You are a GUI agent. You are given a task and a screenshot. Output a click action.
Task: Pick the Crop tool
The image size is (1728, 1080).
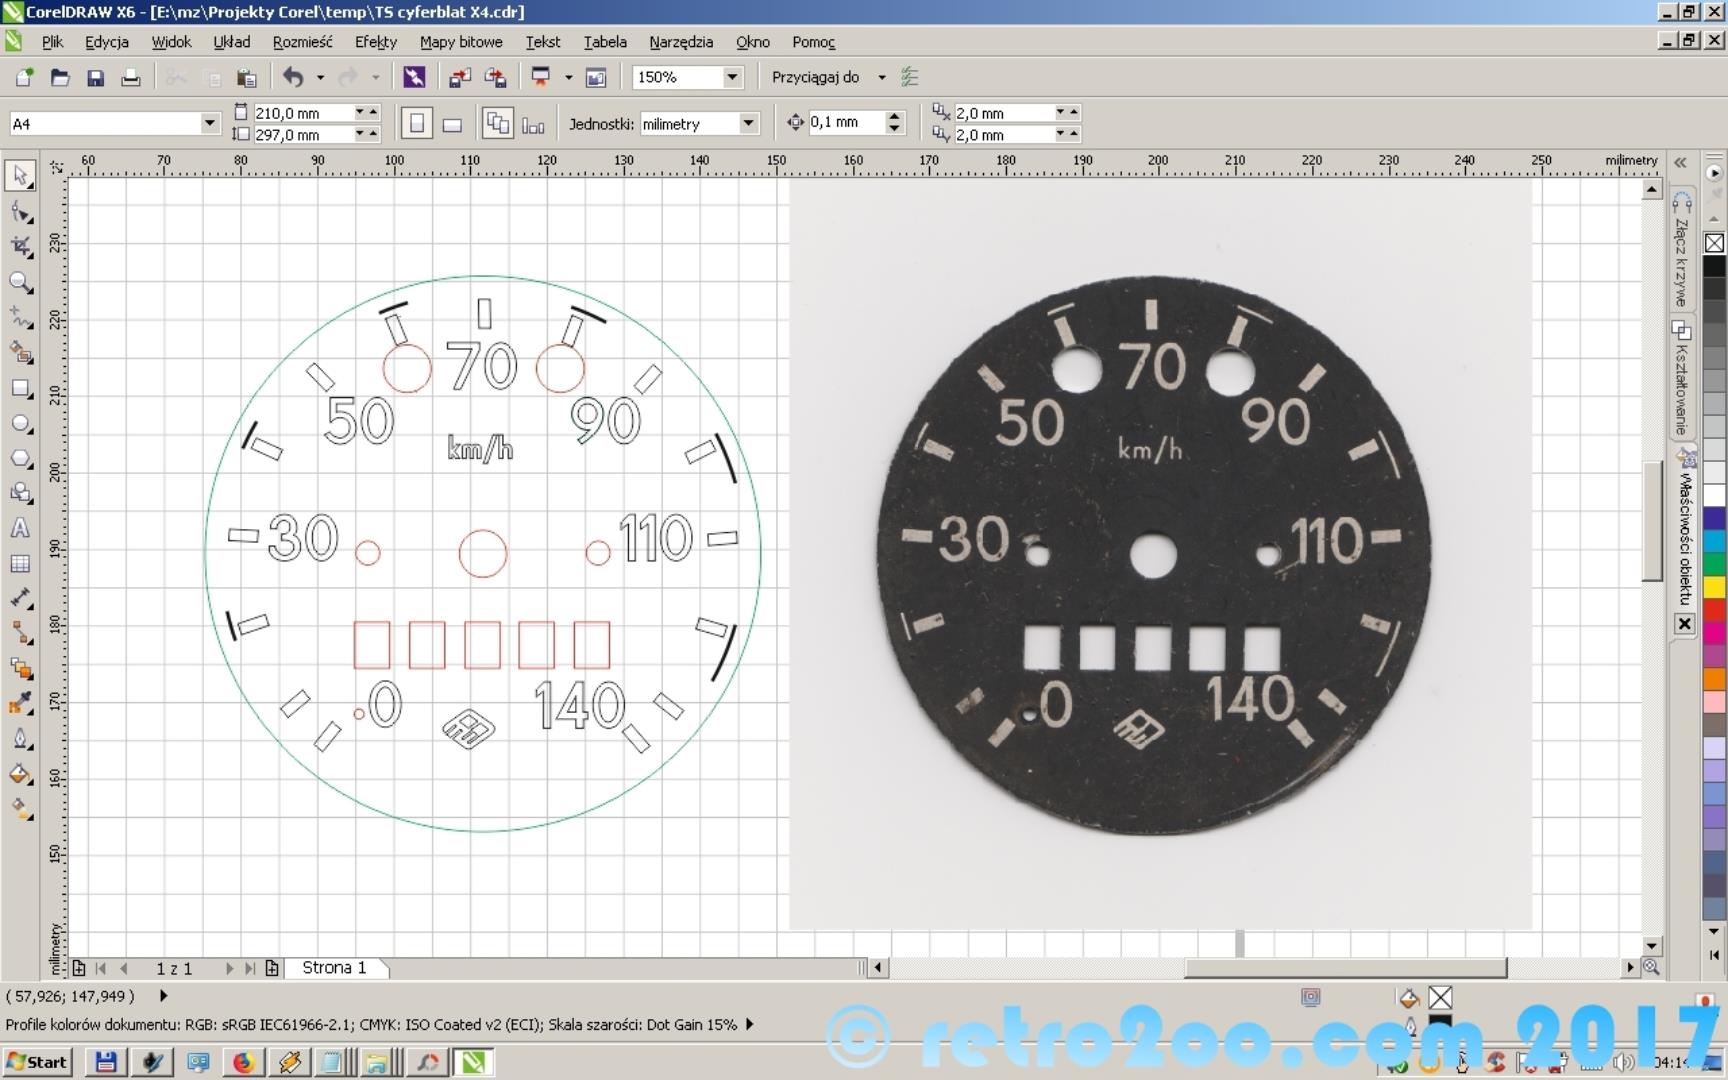pyautogui.click(x=20, y=247)
